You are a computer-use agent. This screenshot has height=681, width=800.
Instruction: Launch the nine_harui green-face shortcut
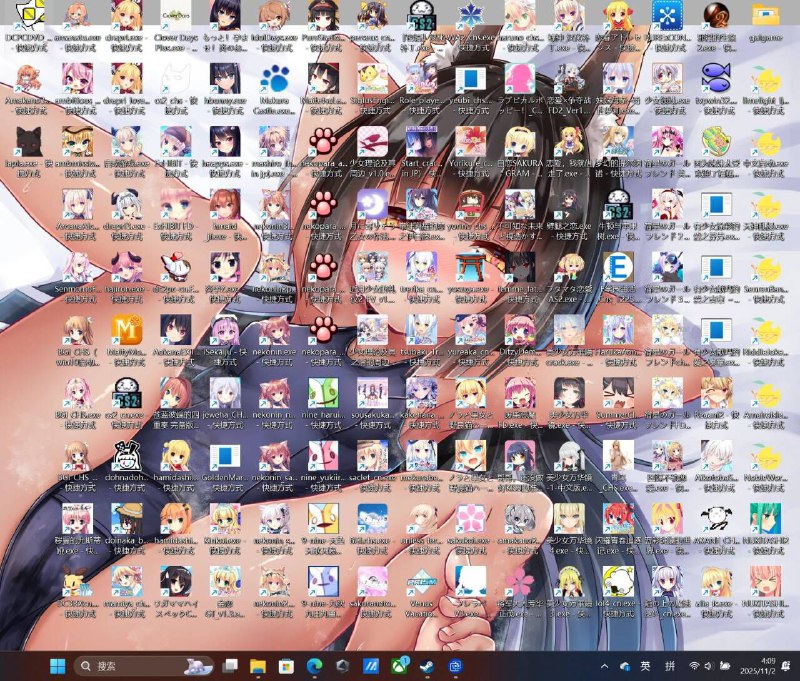323,393
